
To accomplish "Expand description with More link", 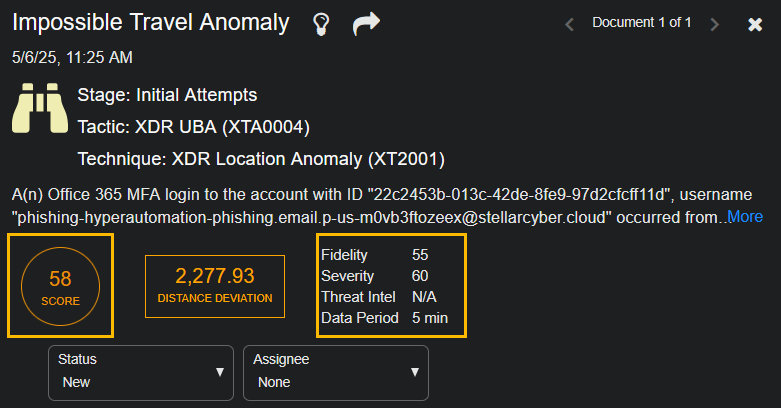I will 745,217.
